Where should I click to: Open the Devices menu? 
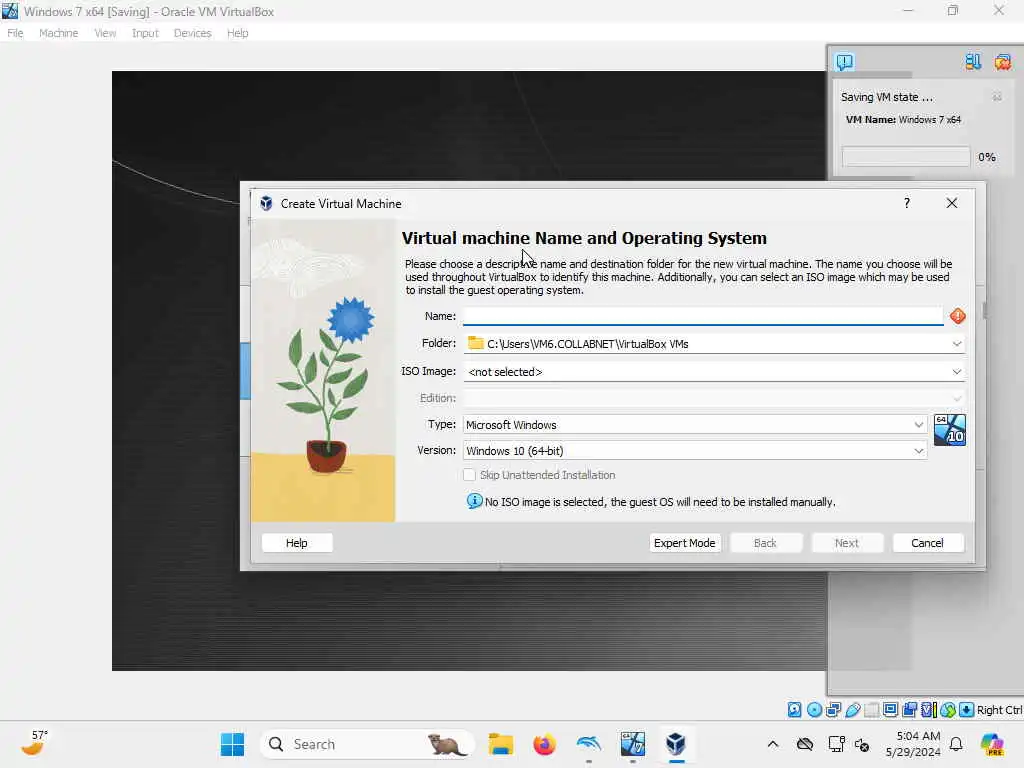click(192, 33)
